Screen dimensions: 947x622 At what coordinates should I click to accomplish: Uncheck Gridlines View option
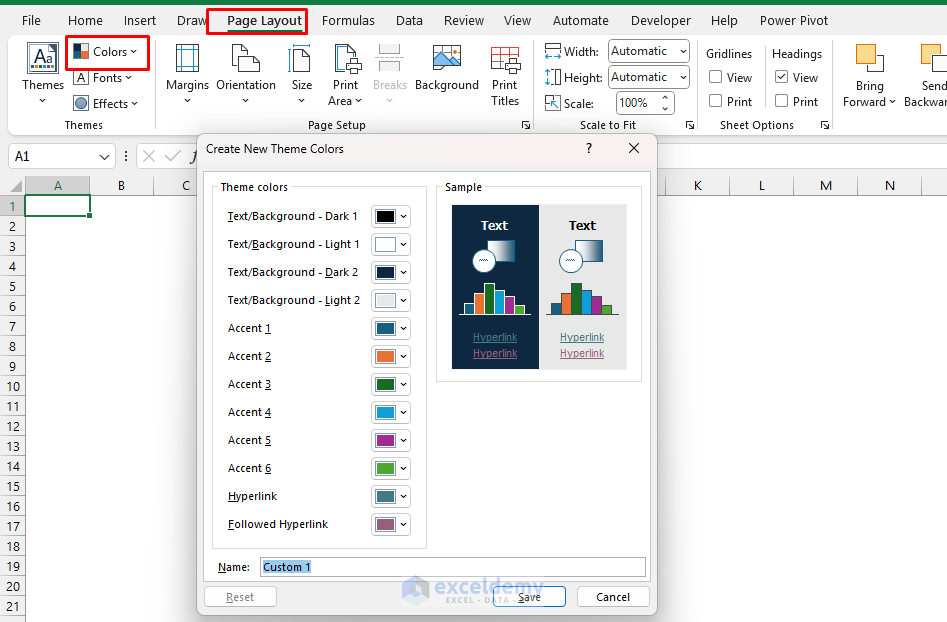[715, 77]
